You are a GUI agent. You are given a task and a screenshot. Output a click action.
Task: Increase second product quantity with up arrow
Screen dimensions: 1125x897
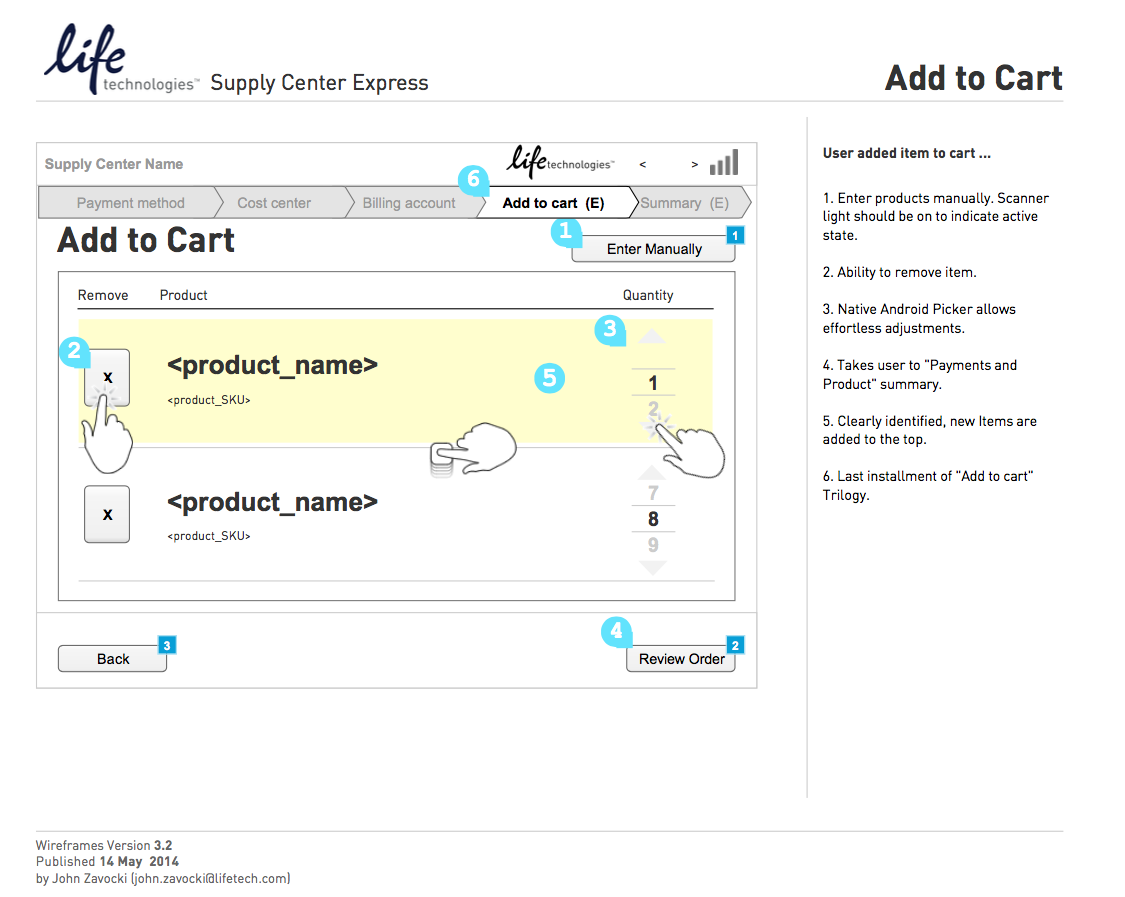point(652,473)
